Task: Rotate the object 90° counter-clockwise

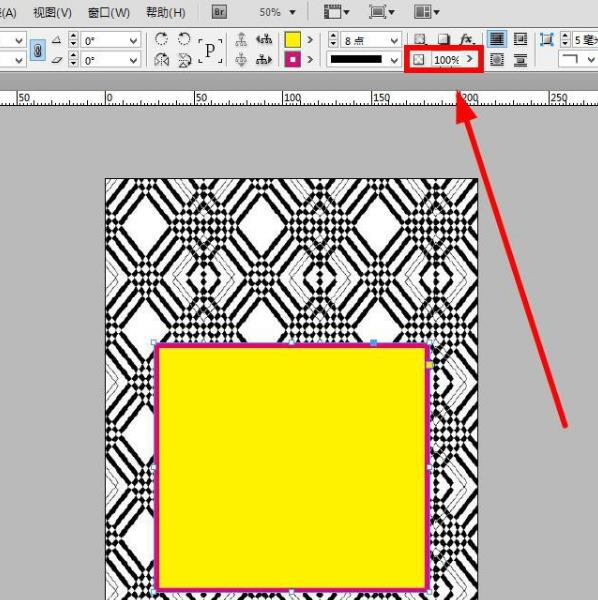Action: (x=184, y=39)
